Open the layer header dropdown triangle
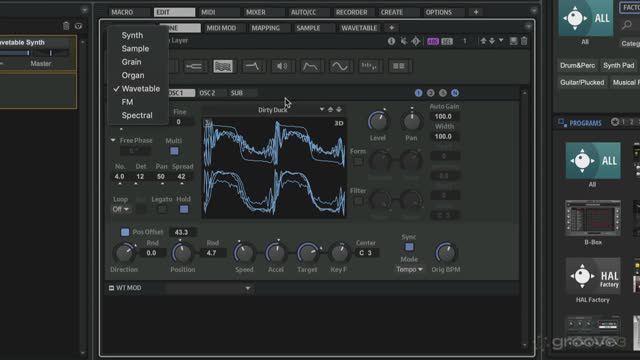 coord(501,41)
